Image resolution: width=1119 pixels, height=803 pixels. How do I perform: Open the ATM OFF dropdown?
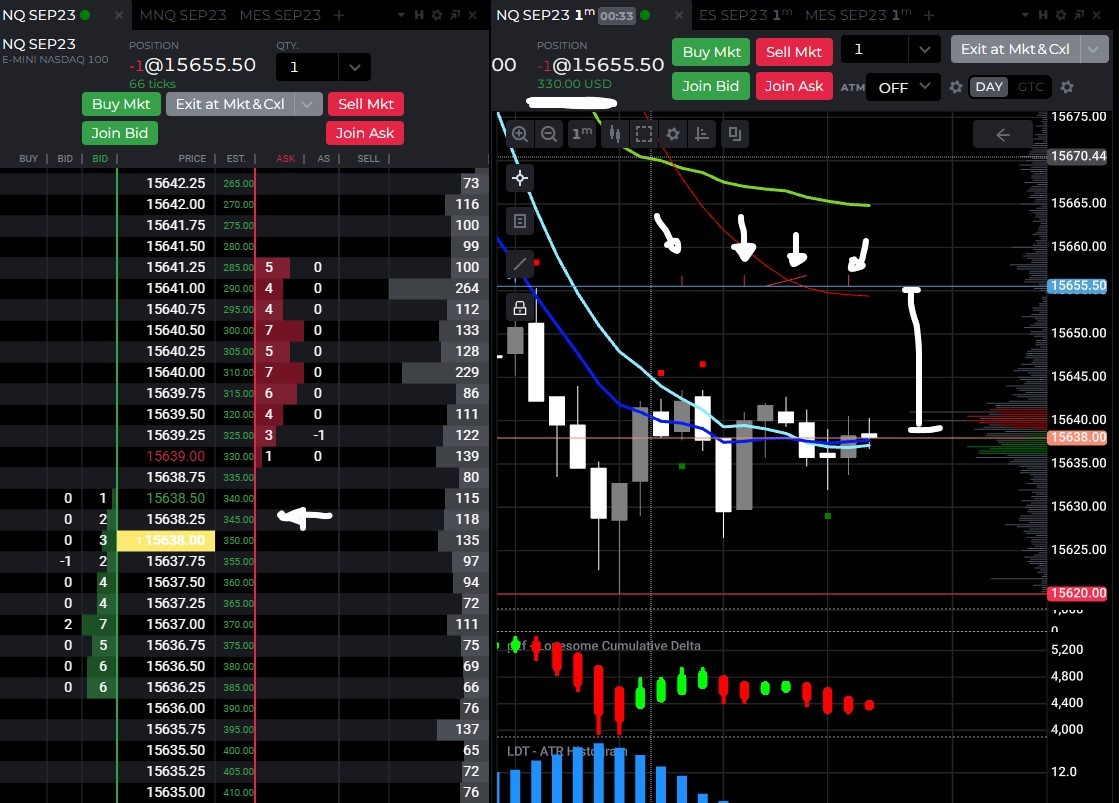click(902, 87)
